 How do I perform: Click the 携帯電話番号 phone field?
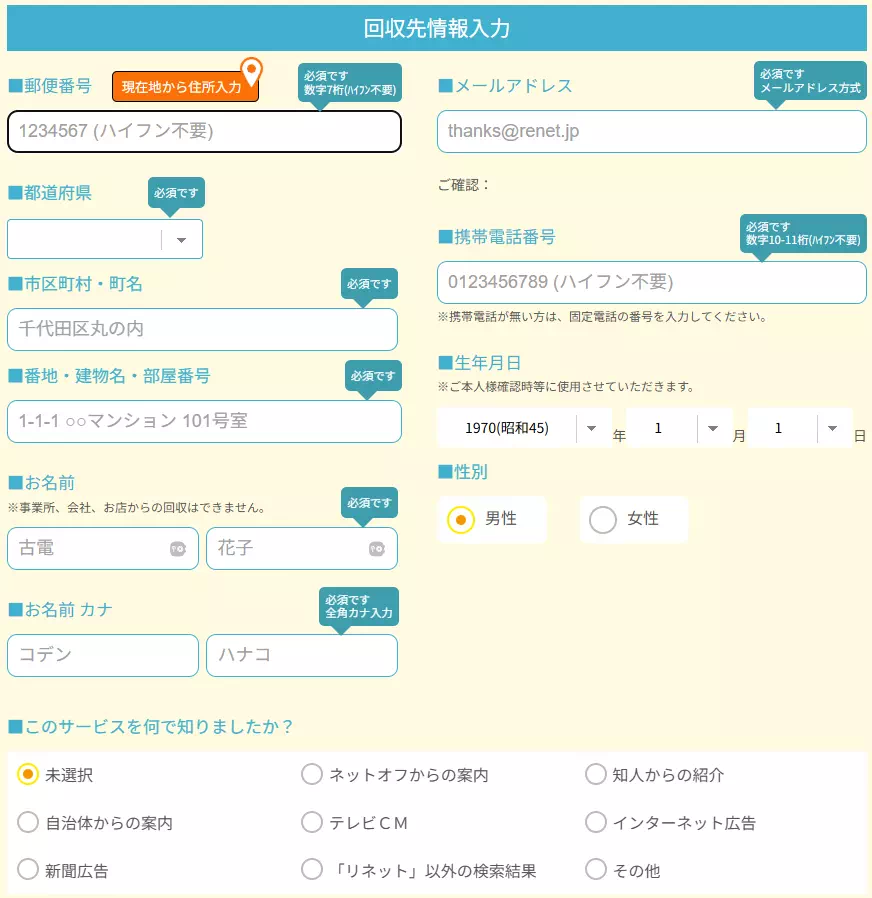(651, 282)
